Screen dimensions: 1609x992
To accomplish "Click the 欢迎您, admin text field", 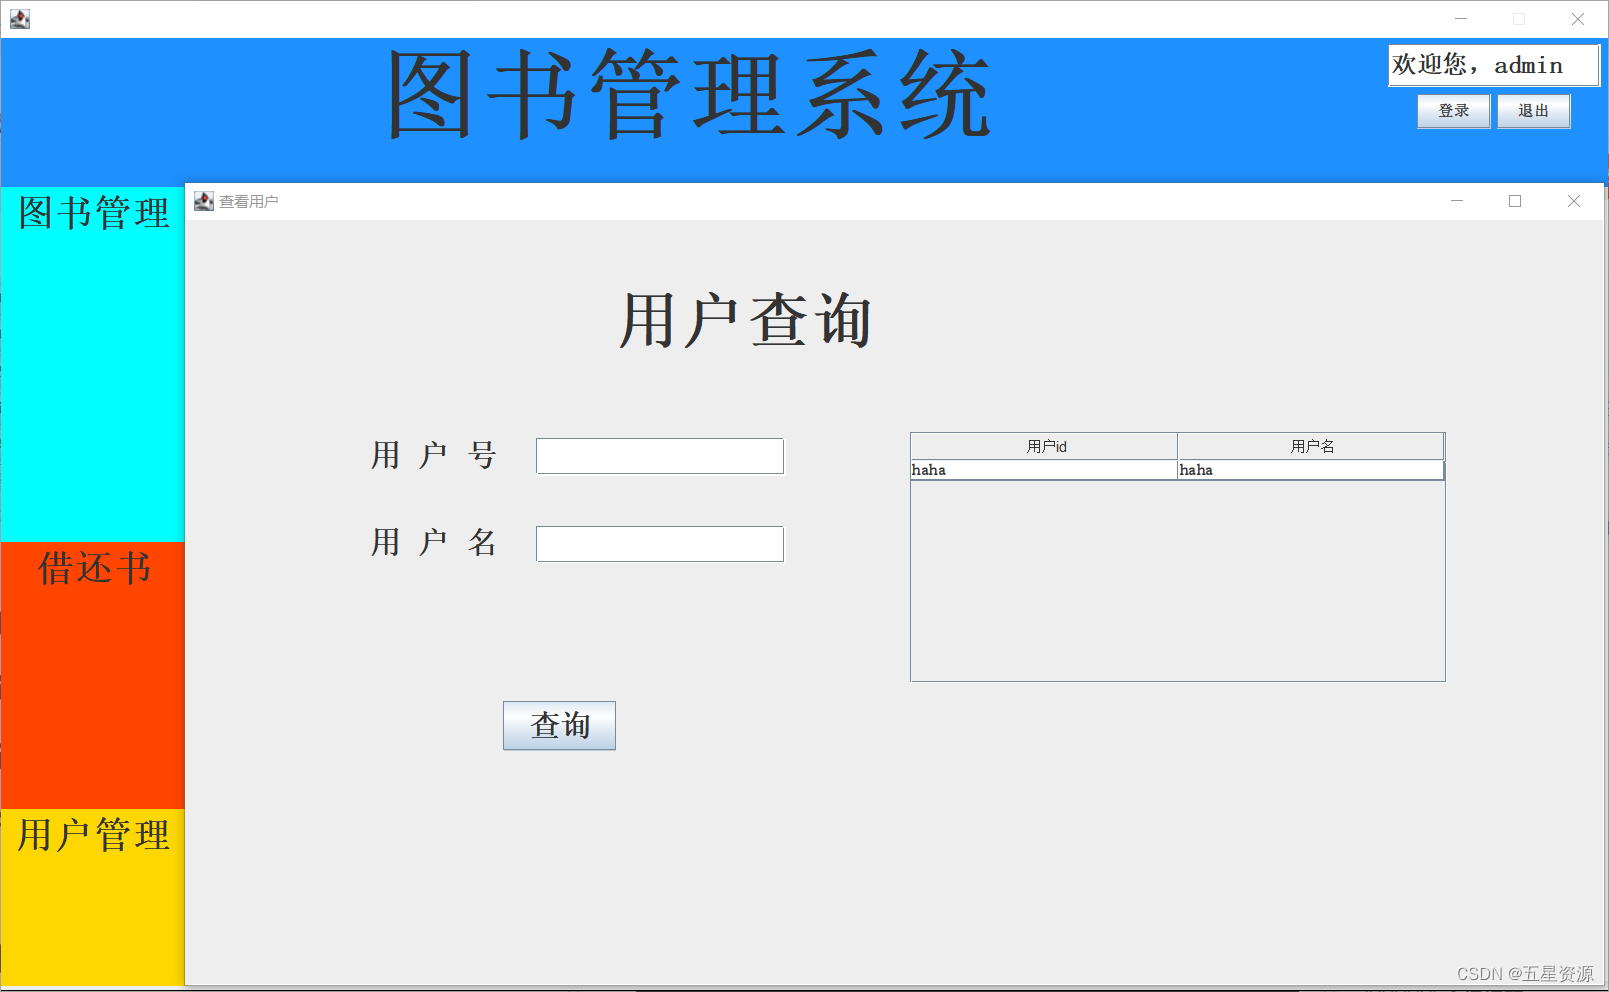I will click(1493, 65).
